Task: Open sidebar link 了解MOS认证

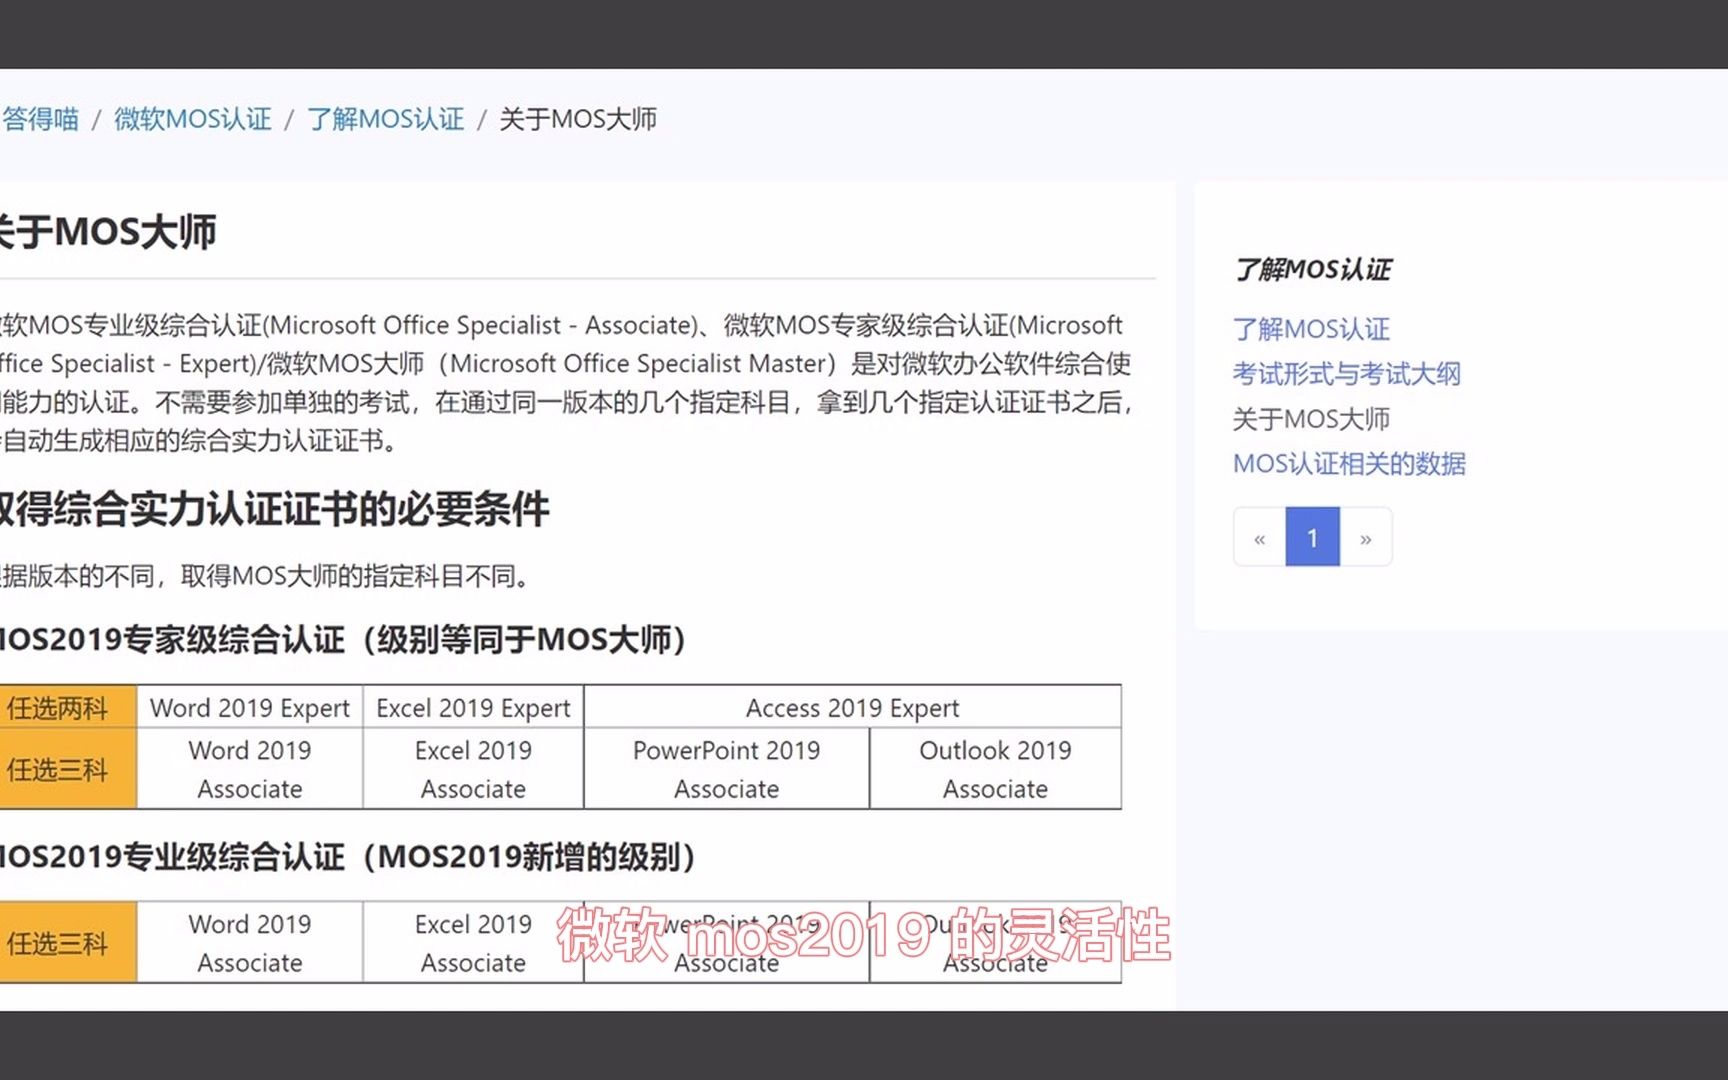Action: (1311, 329)
